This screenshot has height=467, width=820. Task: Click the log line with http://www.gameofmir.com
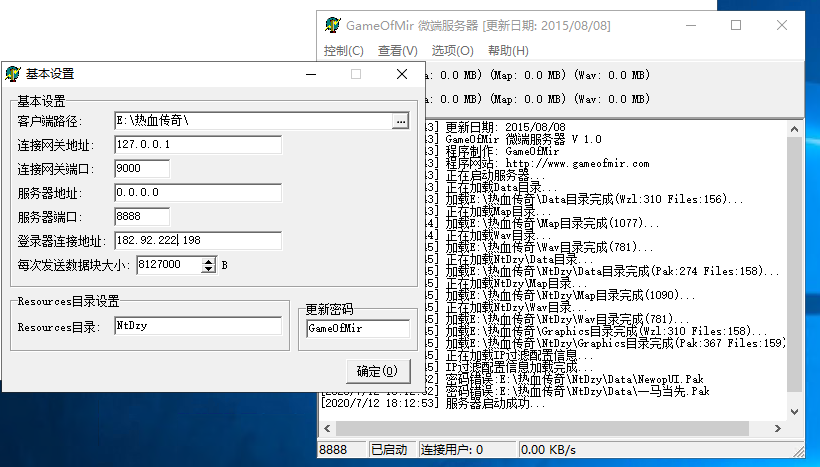(548, 164)
